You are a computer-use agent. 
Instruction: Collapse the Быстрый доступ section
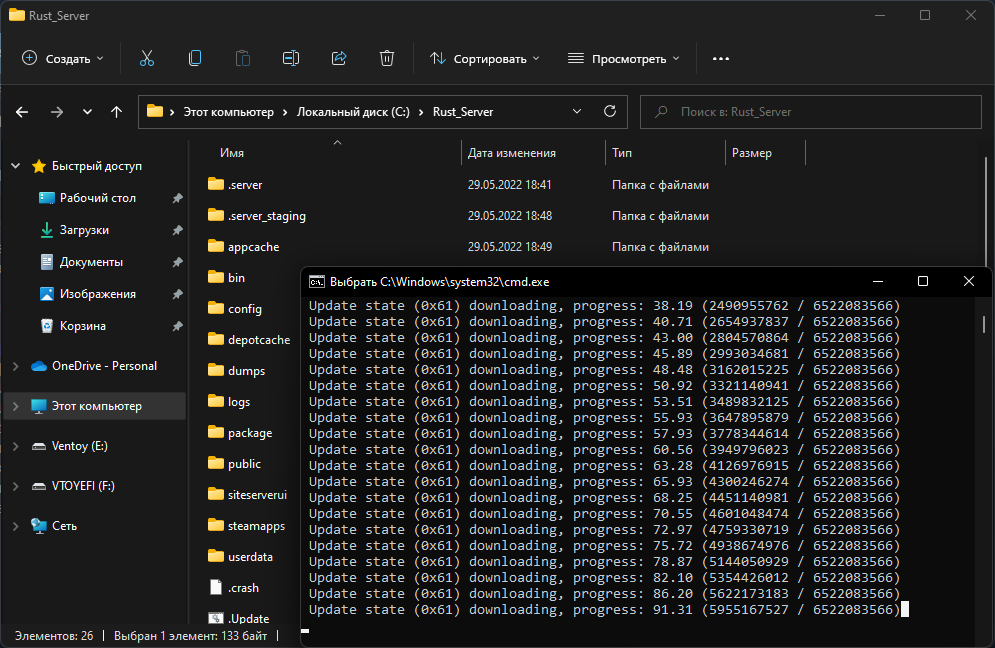15,166
